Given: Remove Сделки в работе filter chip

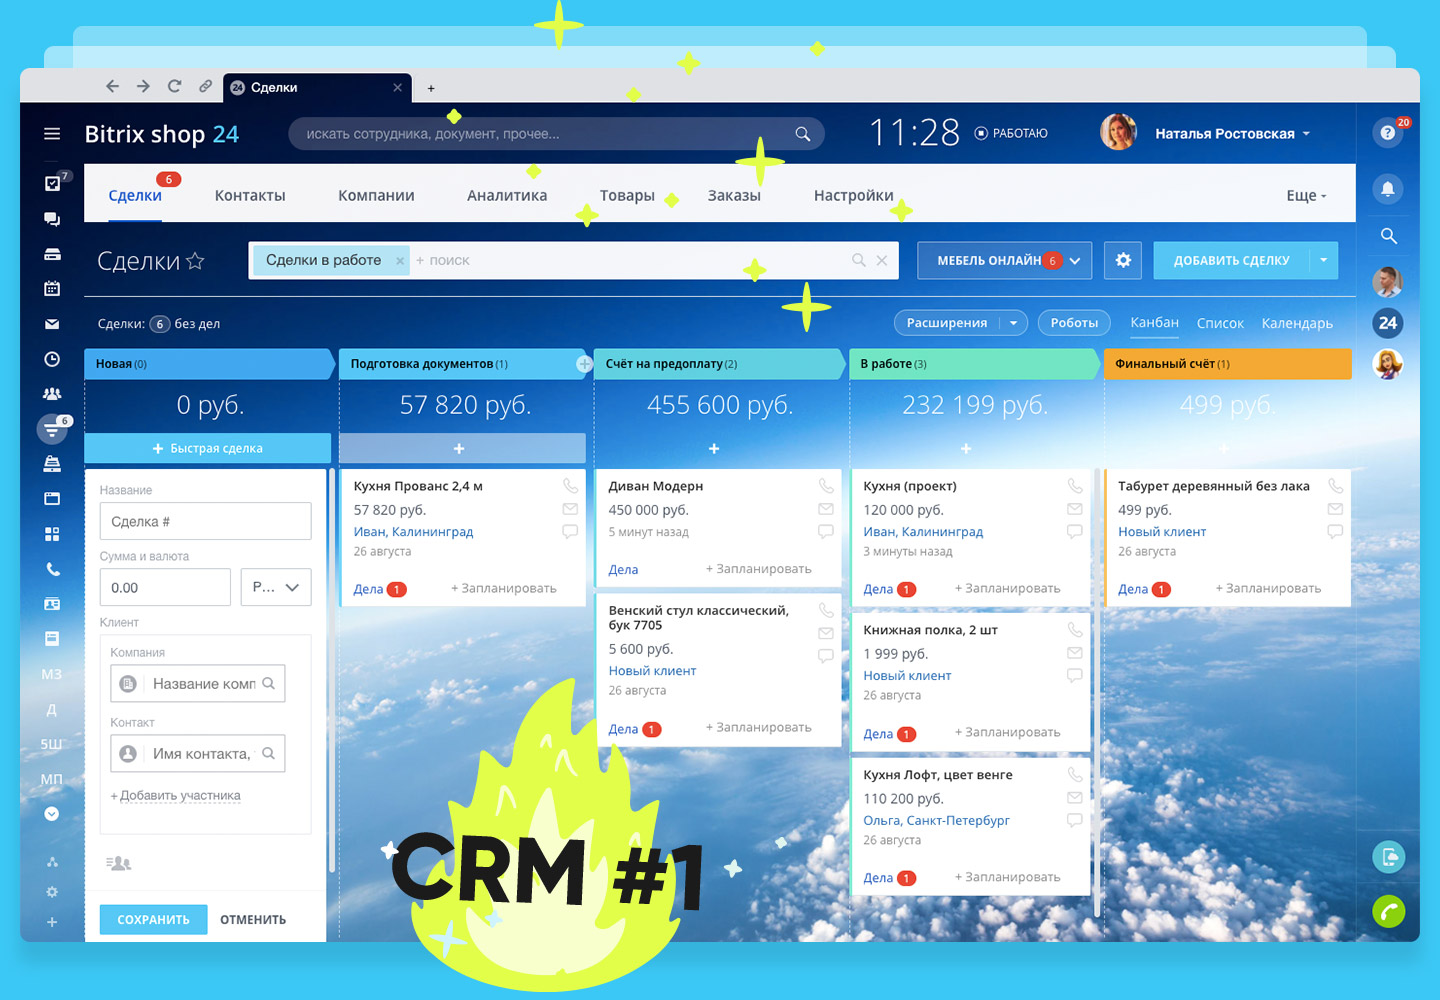Looking at the screenshot, I should (x=400, y=261).
